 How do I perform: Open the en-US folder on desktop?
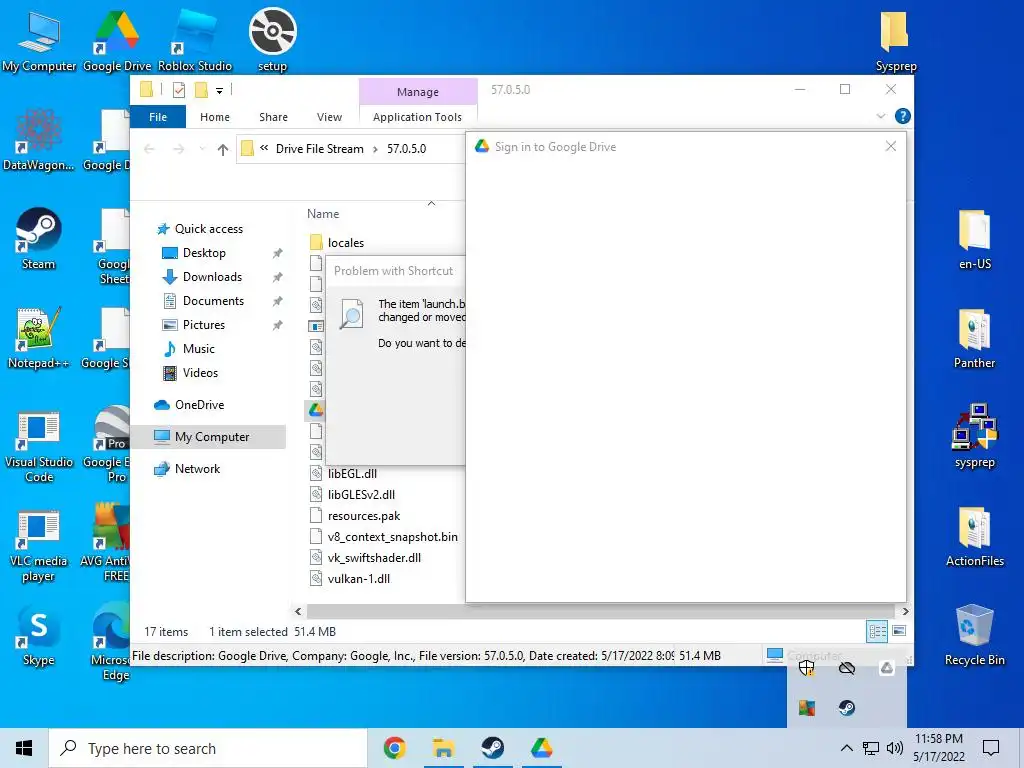(974, 238)
